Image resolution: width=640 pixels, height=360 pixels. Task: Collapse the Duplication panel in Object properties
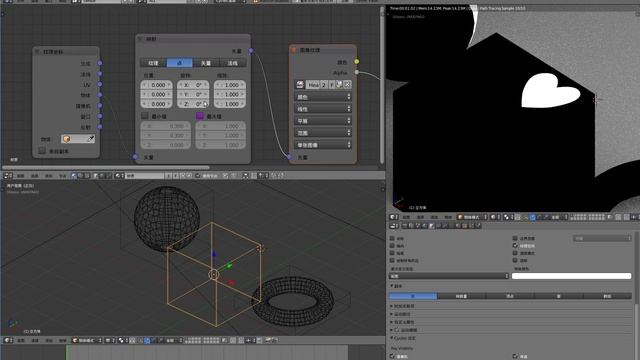[391, 286]
